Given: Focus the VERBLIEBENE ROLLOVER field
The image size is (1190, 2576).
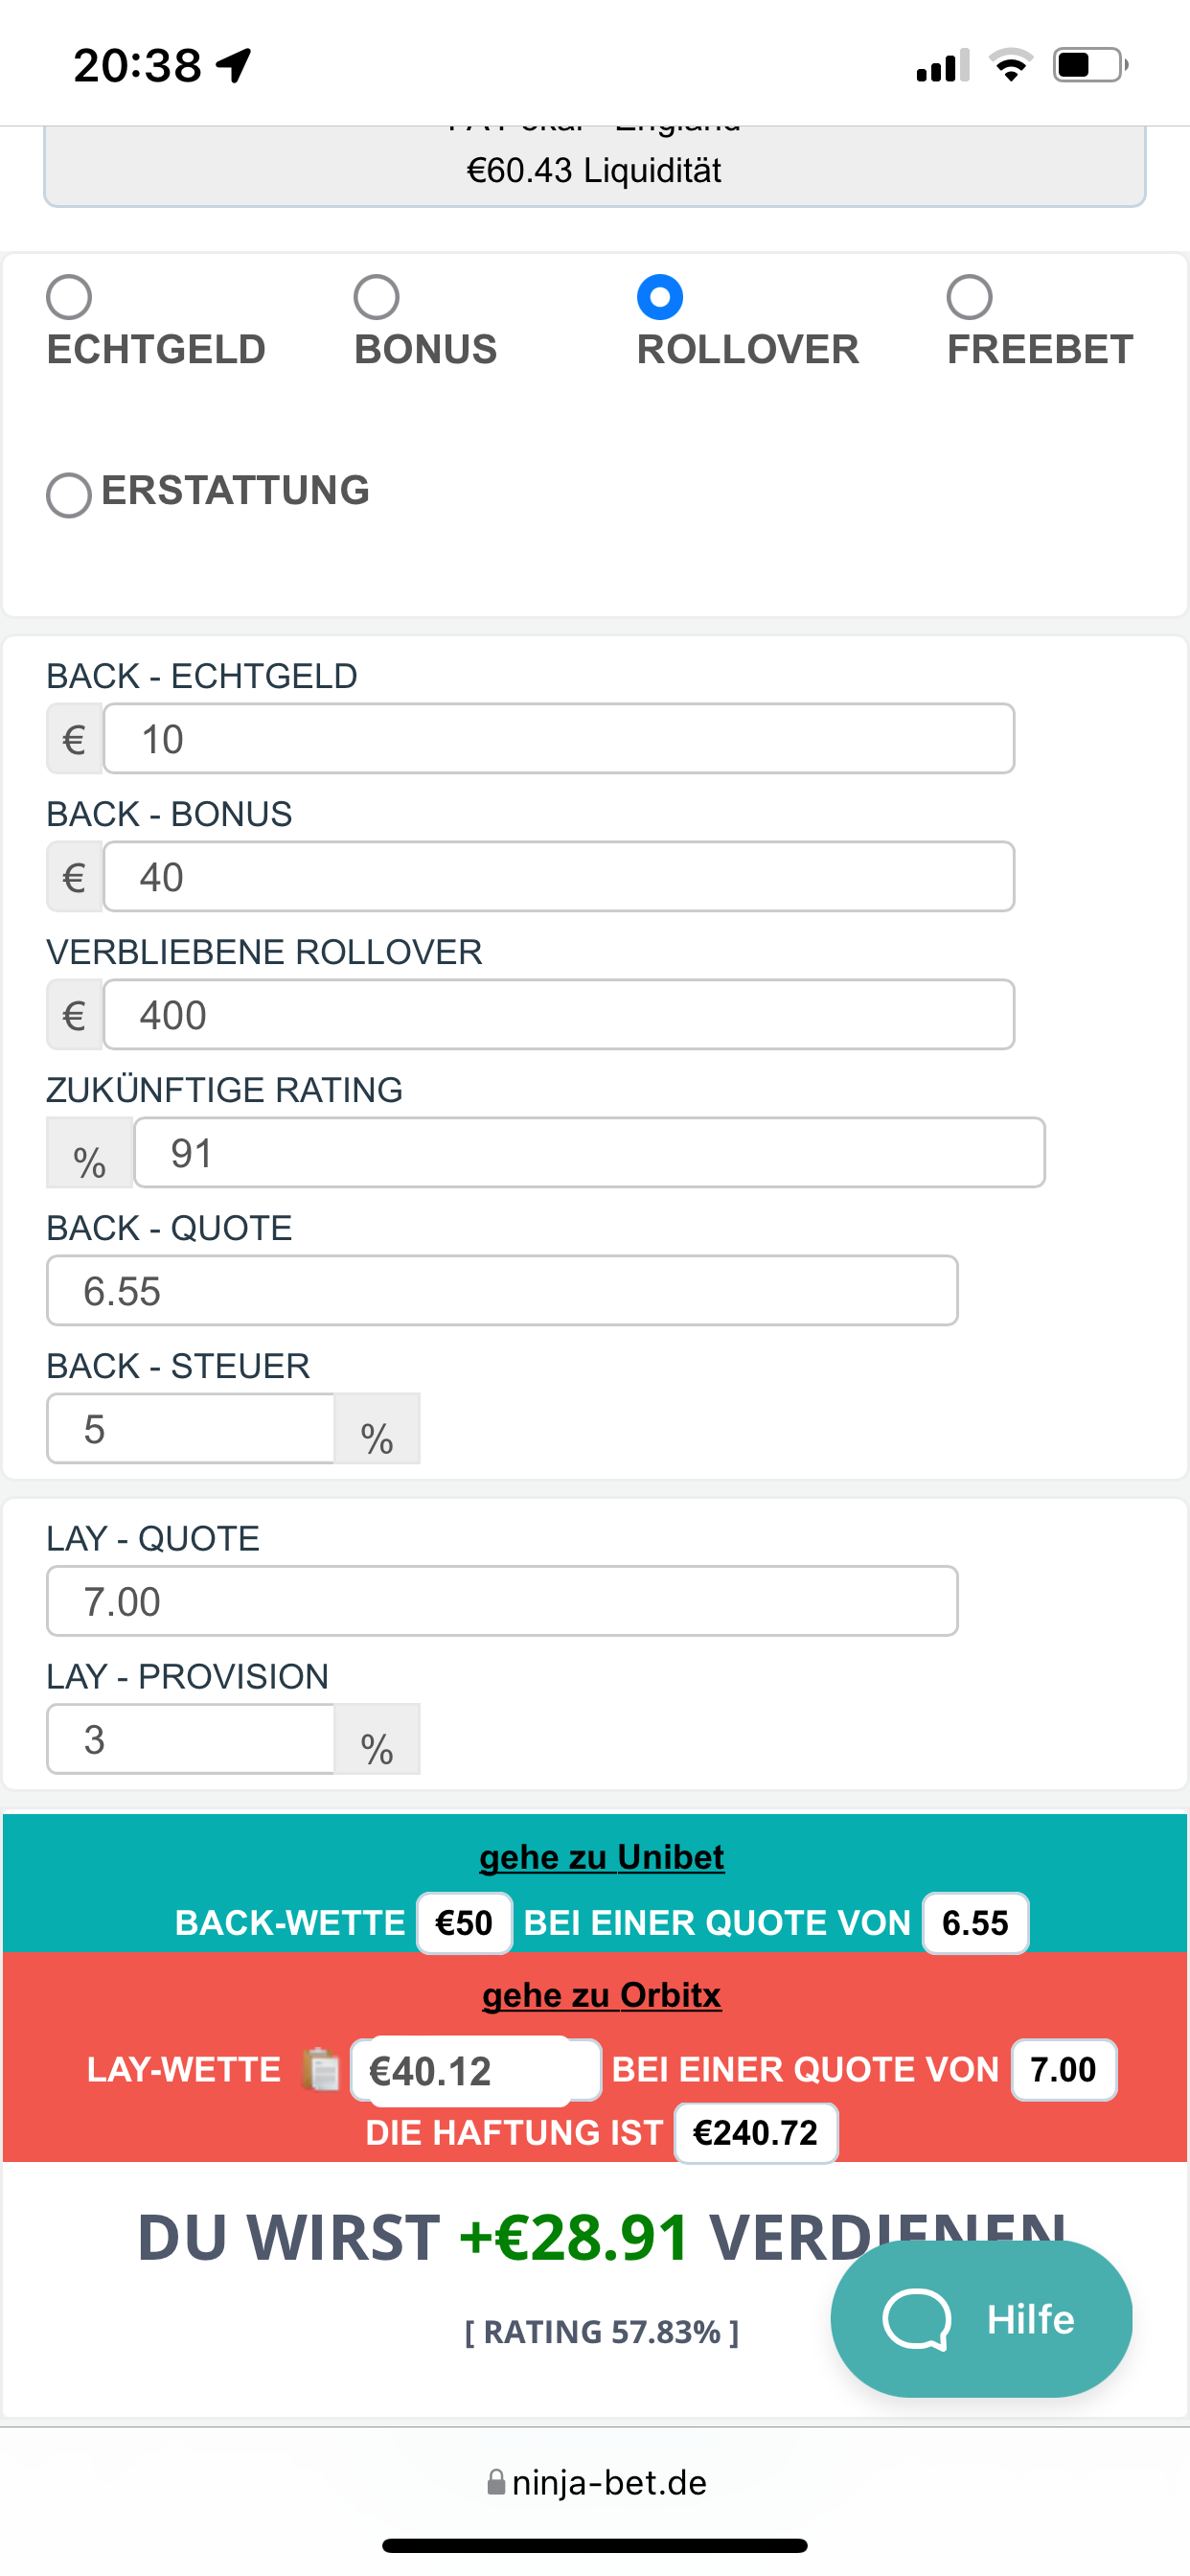Looking at the screenshot, I should (559, 1015).
